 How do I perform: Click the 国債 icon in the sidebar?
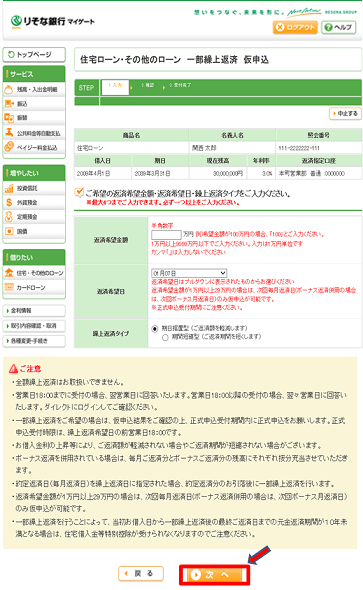(9, 231)
